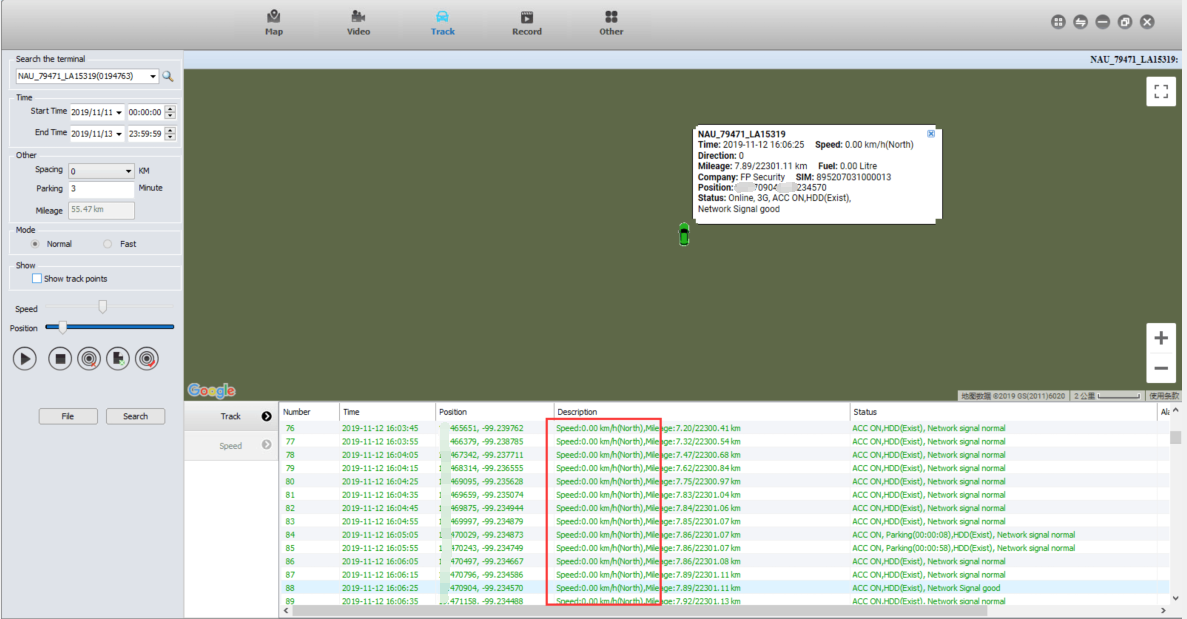The image size is (1187, 619).
Task: Click time 2019-11-12 16:03:55 in row 77
Action: tap(380, 441)
